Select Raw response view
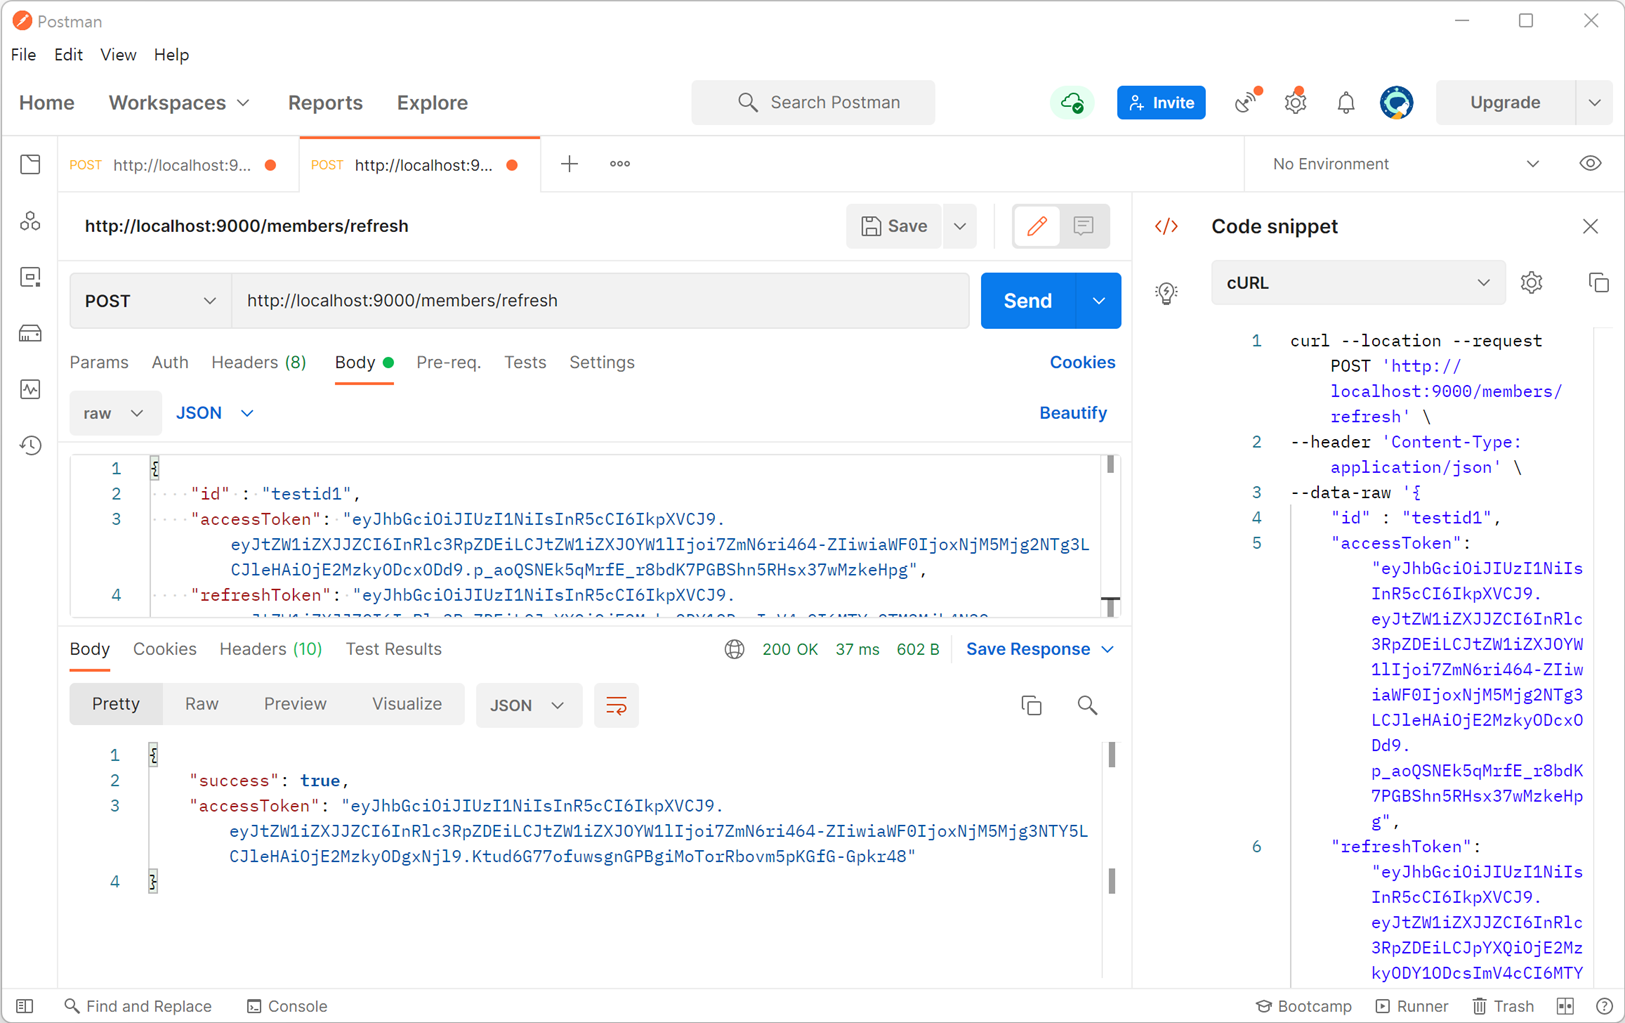The width and height of the screenshot is (1625, 1023). point(201,704)
